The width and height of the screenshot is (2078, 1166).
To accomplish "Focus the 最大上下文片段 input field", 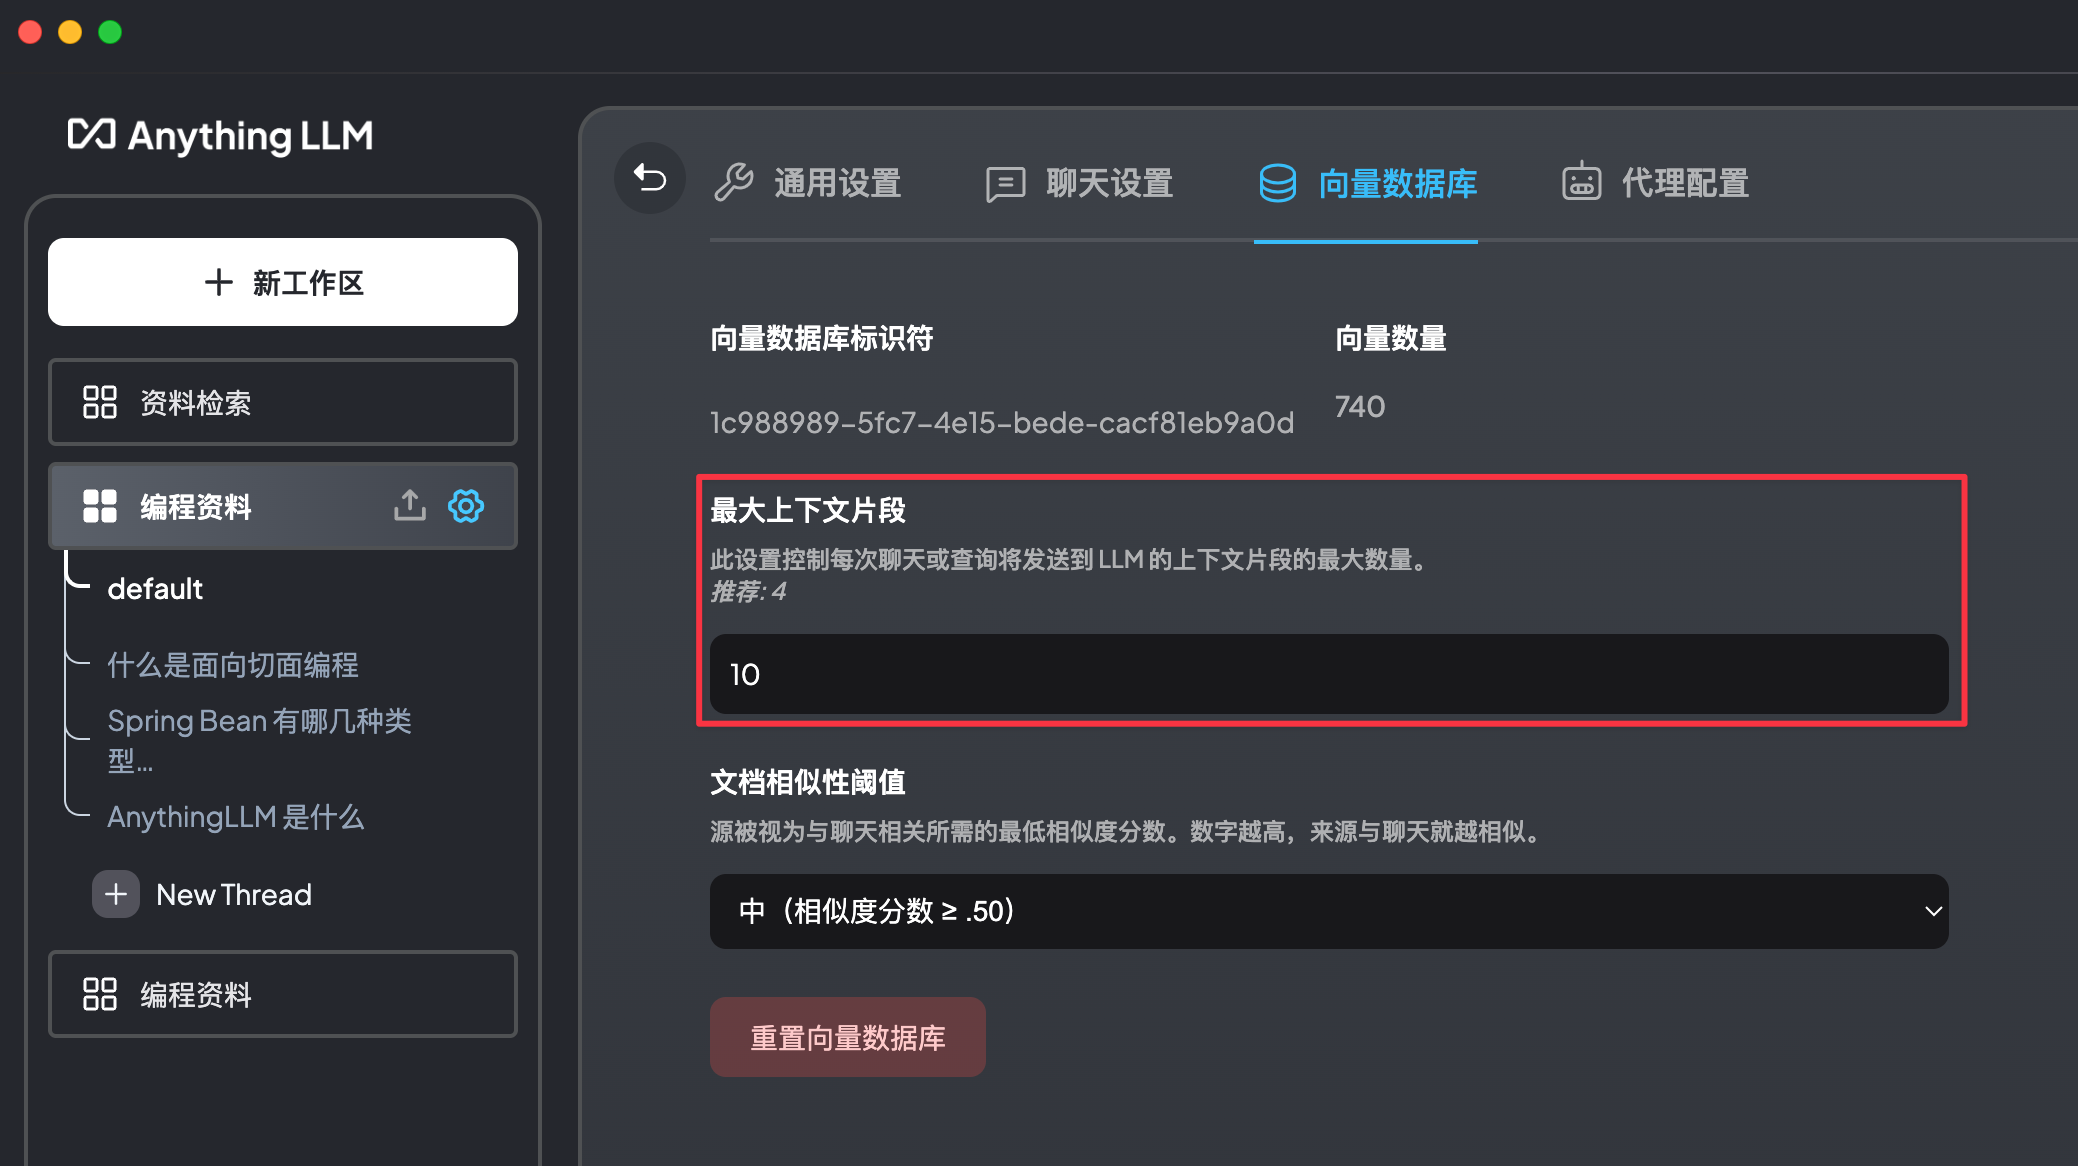I will click(x=1329, y=674).
